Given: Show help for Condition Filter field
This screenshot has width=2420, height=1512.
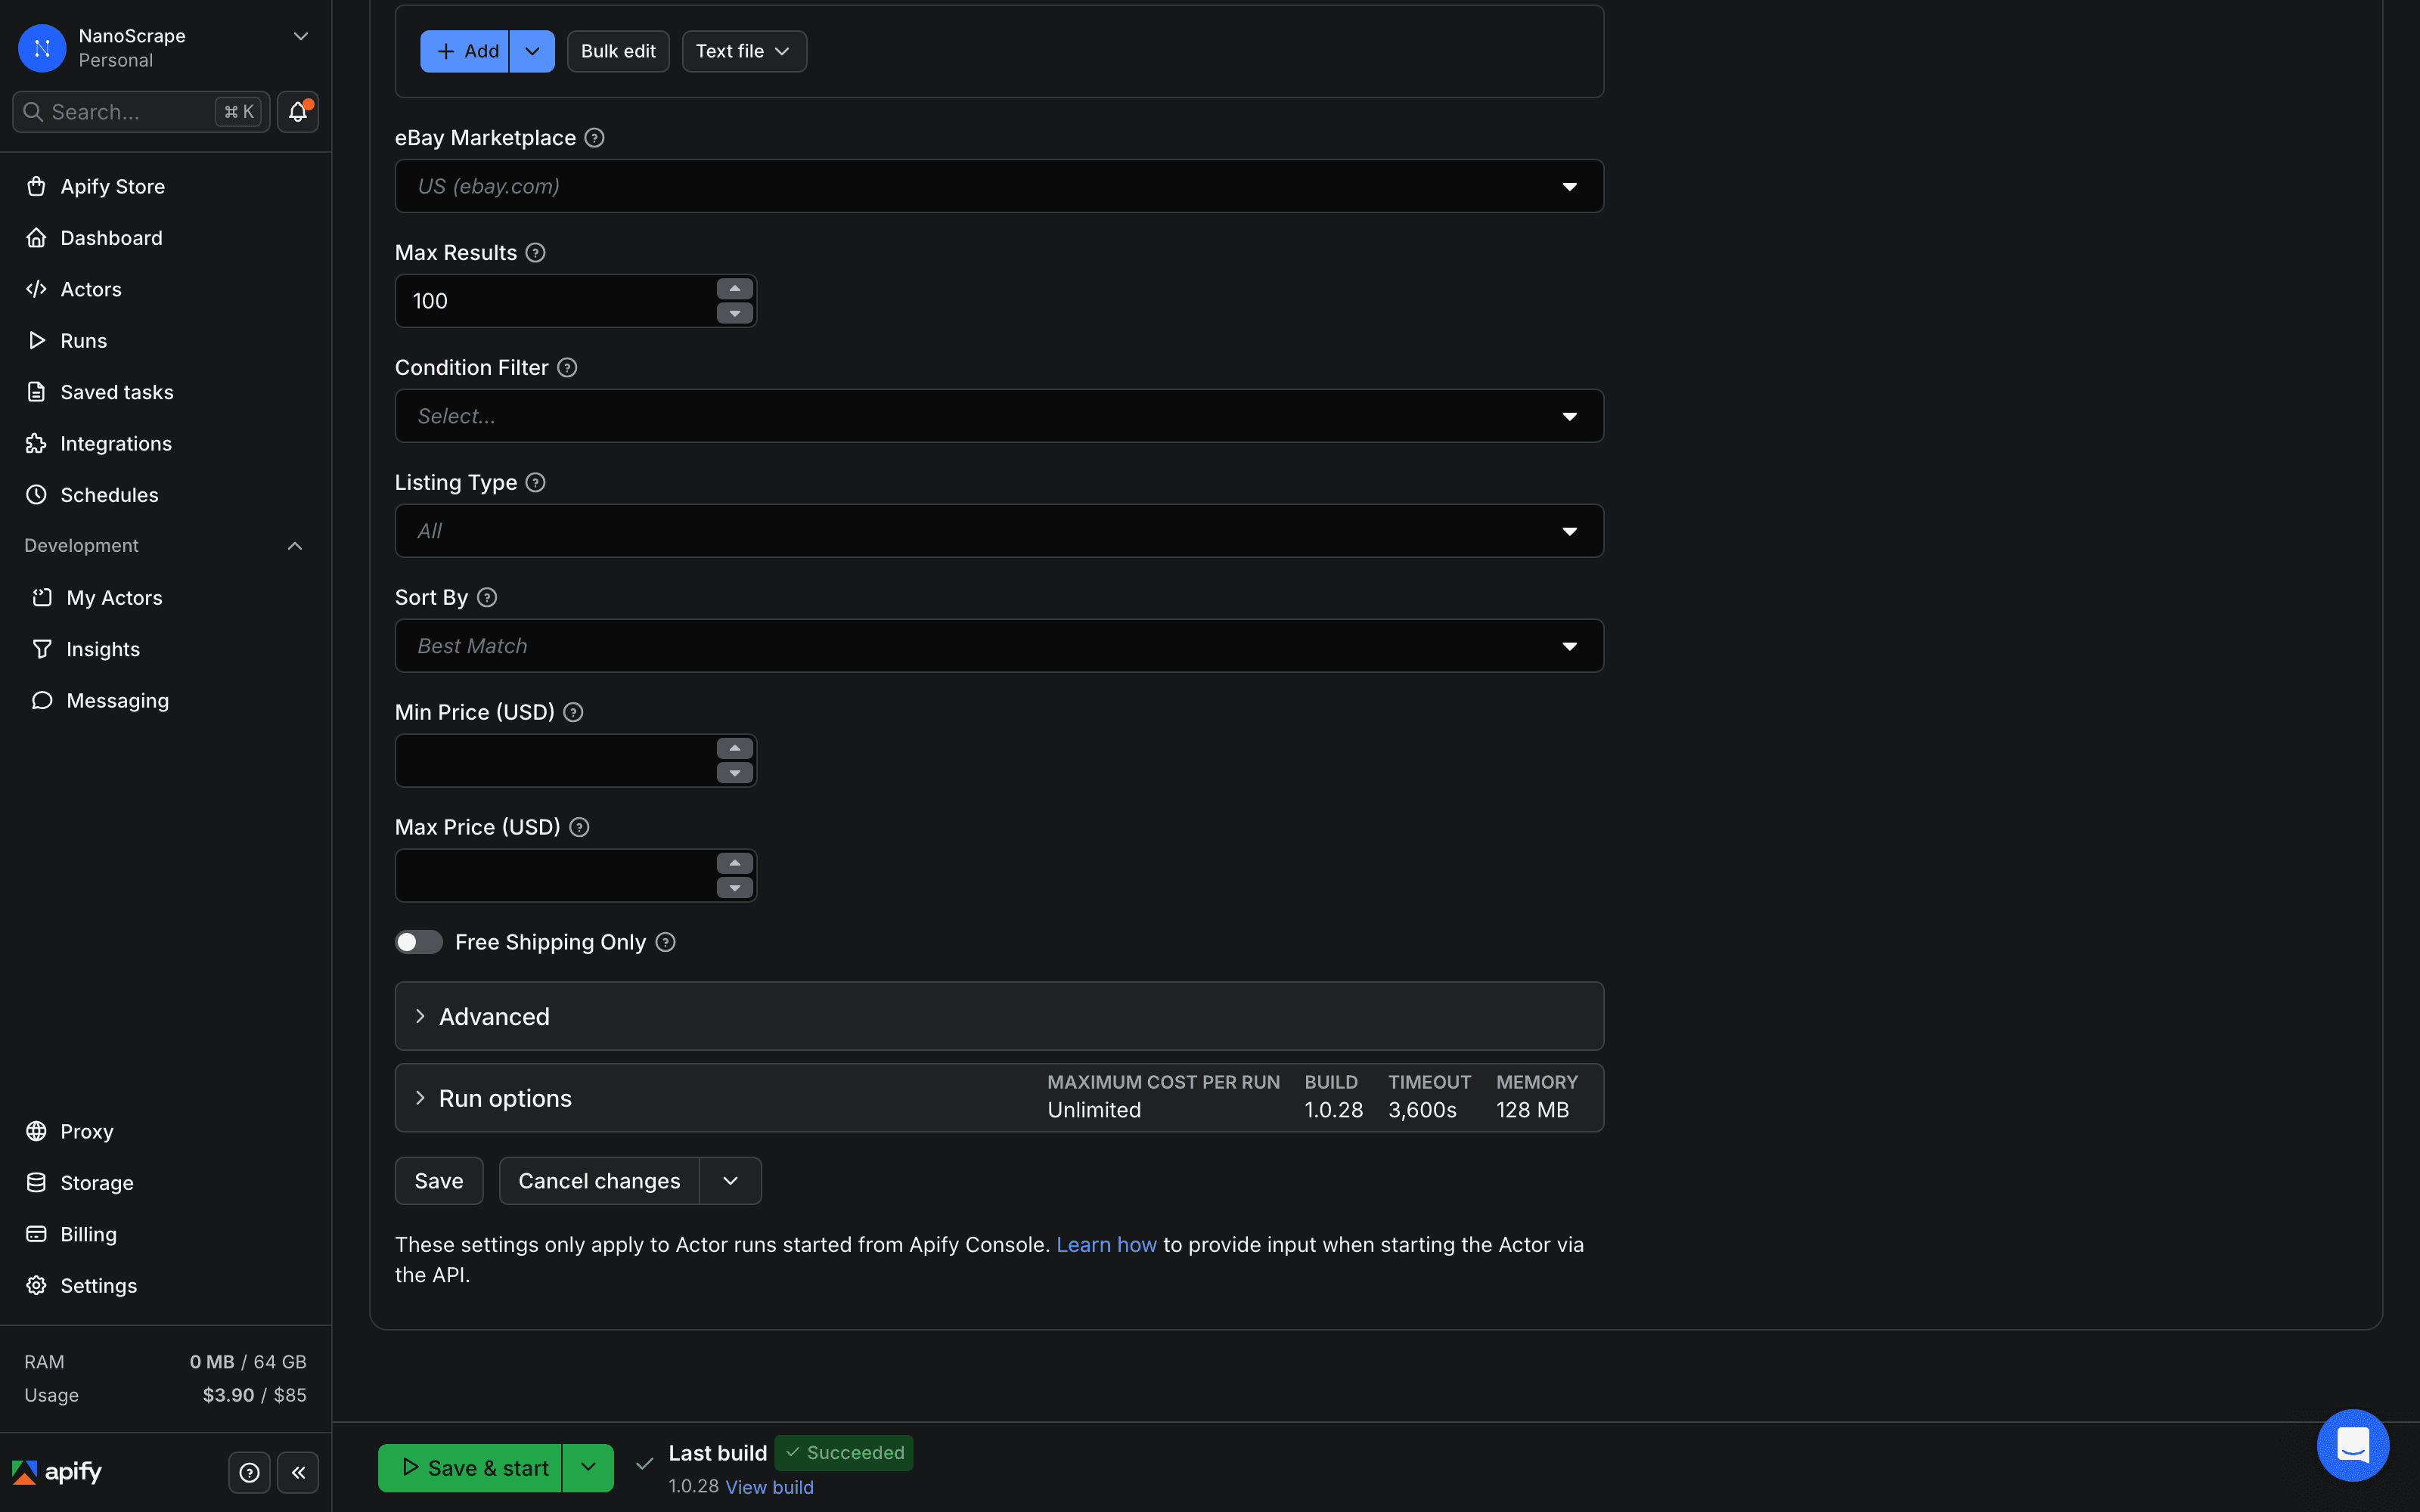Looking at the screenshot, I should (x=567, y=368).
